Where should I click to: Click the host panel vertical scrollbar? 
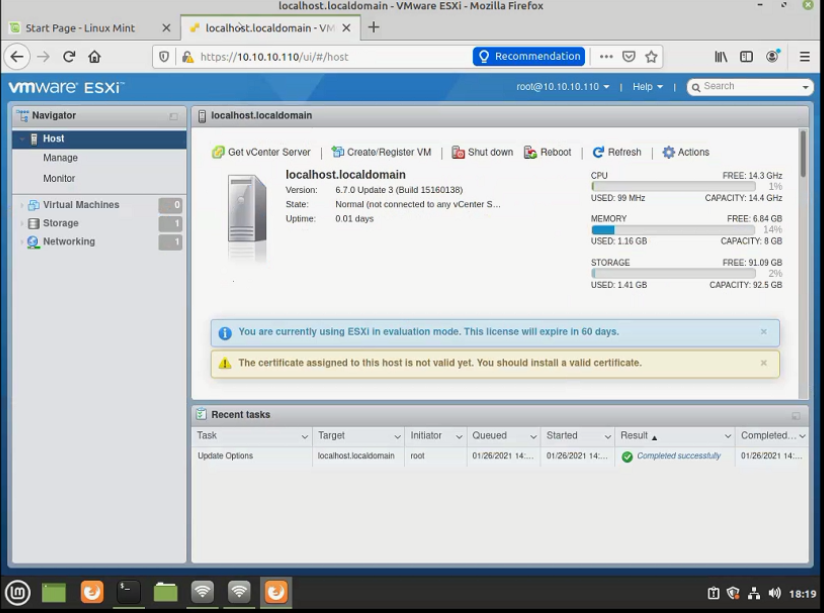[803, 154]
